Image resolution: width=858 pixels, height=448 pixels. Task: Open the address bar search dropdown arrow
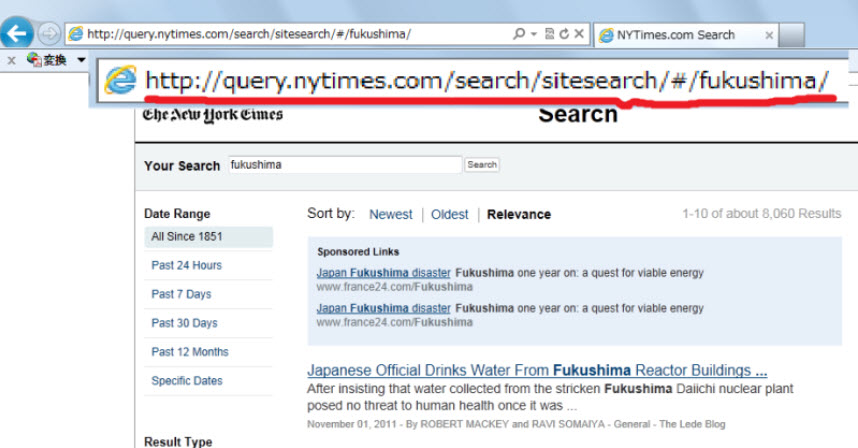point(534,34)
